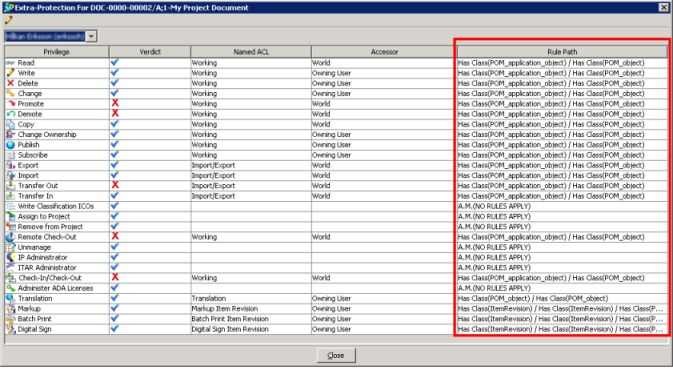Screen dimensions: 673x370
Task: Click the Delete privilege red X icon
Action: click(10, 83)
